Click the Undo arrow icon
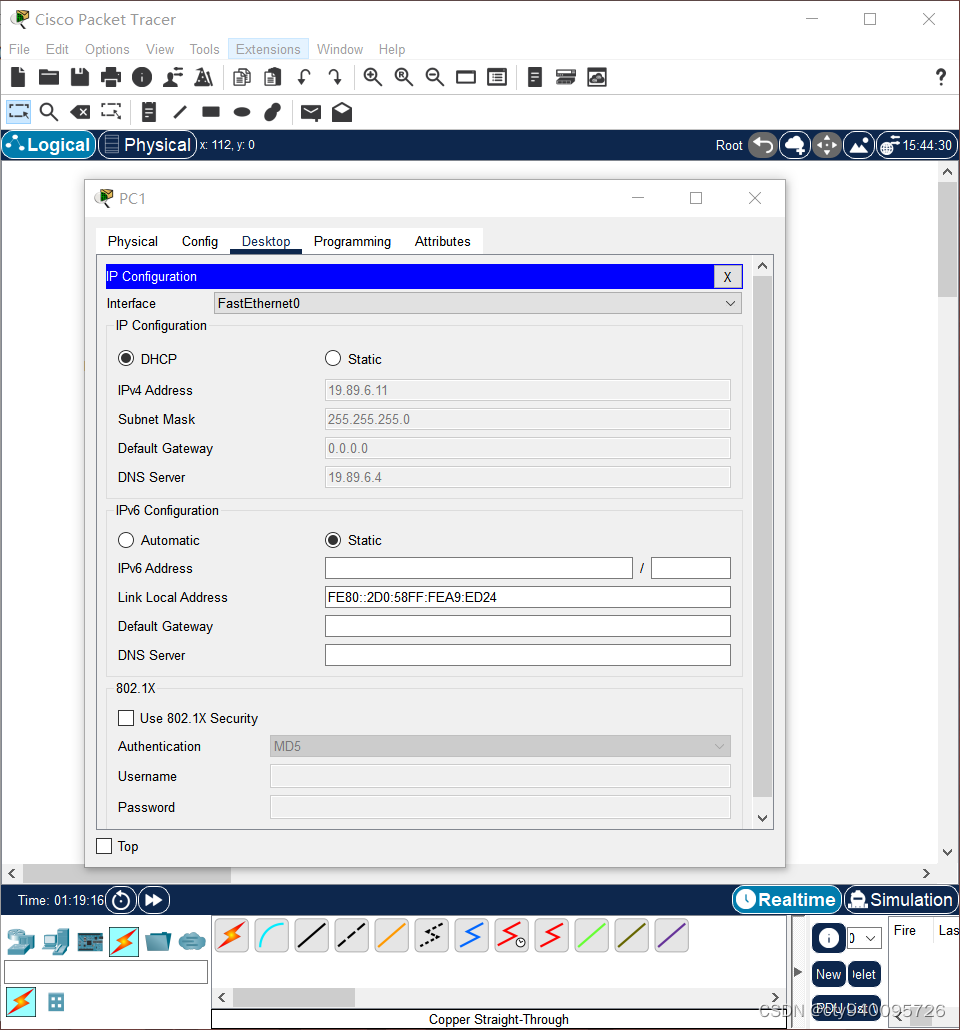 click(x=304, y=78)
